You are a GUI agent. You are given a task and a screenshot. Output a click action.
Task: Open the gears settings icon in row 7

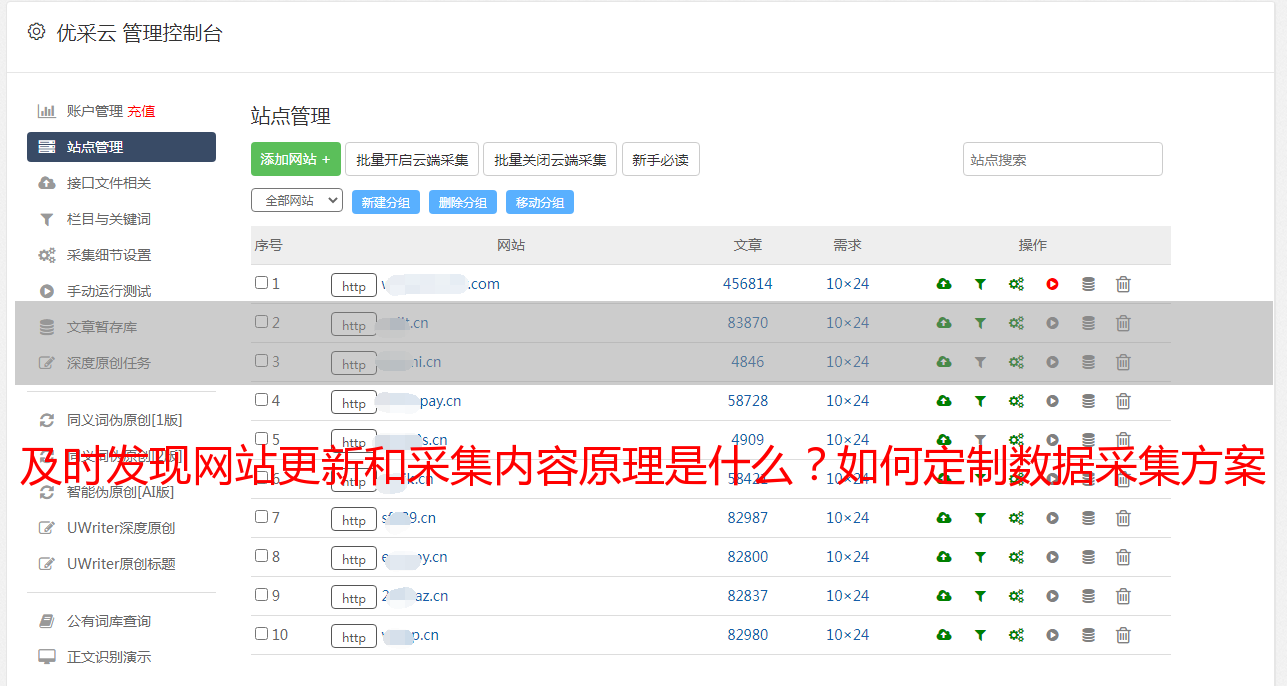coord(1016,518)
